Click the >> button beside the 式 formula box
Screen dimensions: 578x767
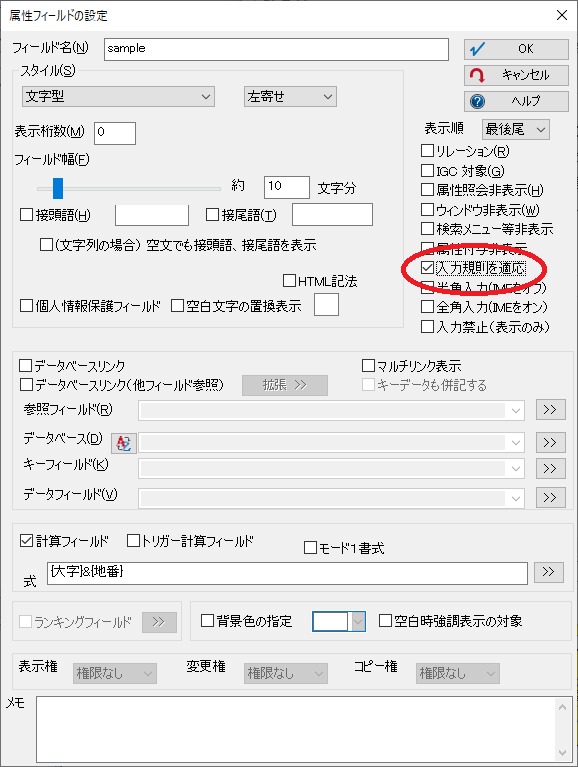pyautogui.click(x=548, y=572)
